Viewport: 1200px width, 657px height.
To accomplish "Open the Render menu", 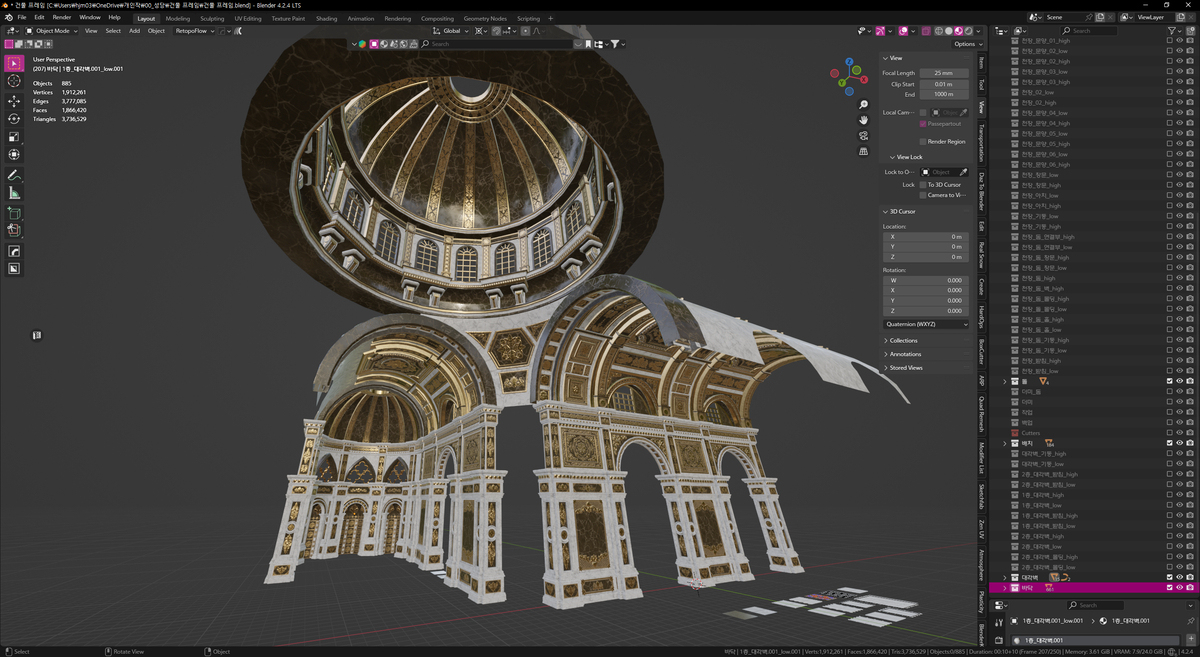I will (x=62, y=17).
